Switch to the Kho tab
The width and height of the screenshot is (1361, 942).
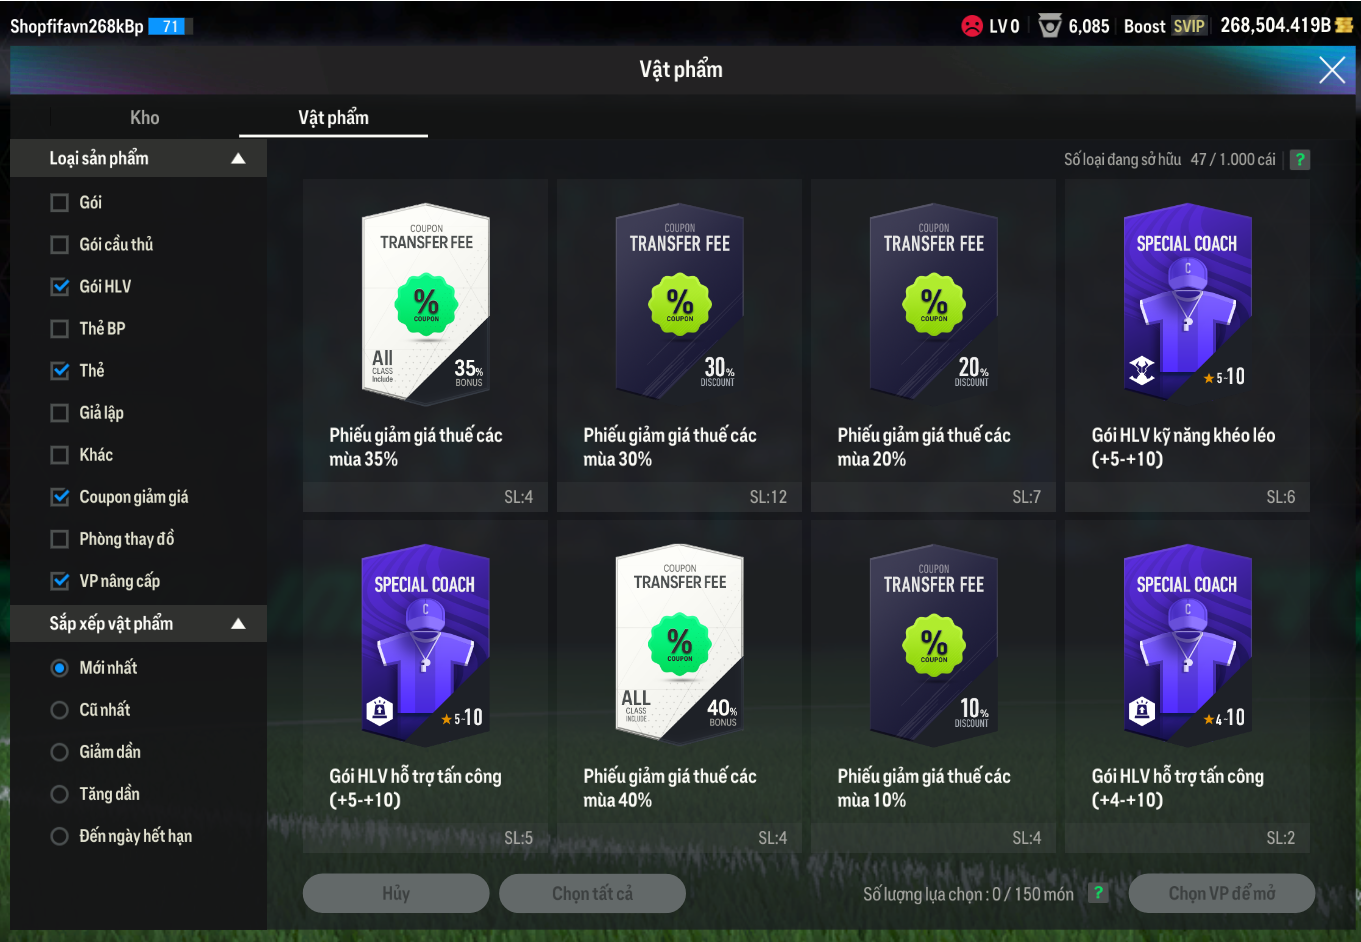[145, 118]
